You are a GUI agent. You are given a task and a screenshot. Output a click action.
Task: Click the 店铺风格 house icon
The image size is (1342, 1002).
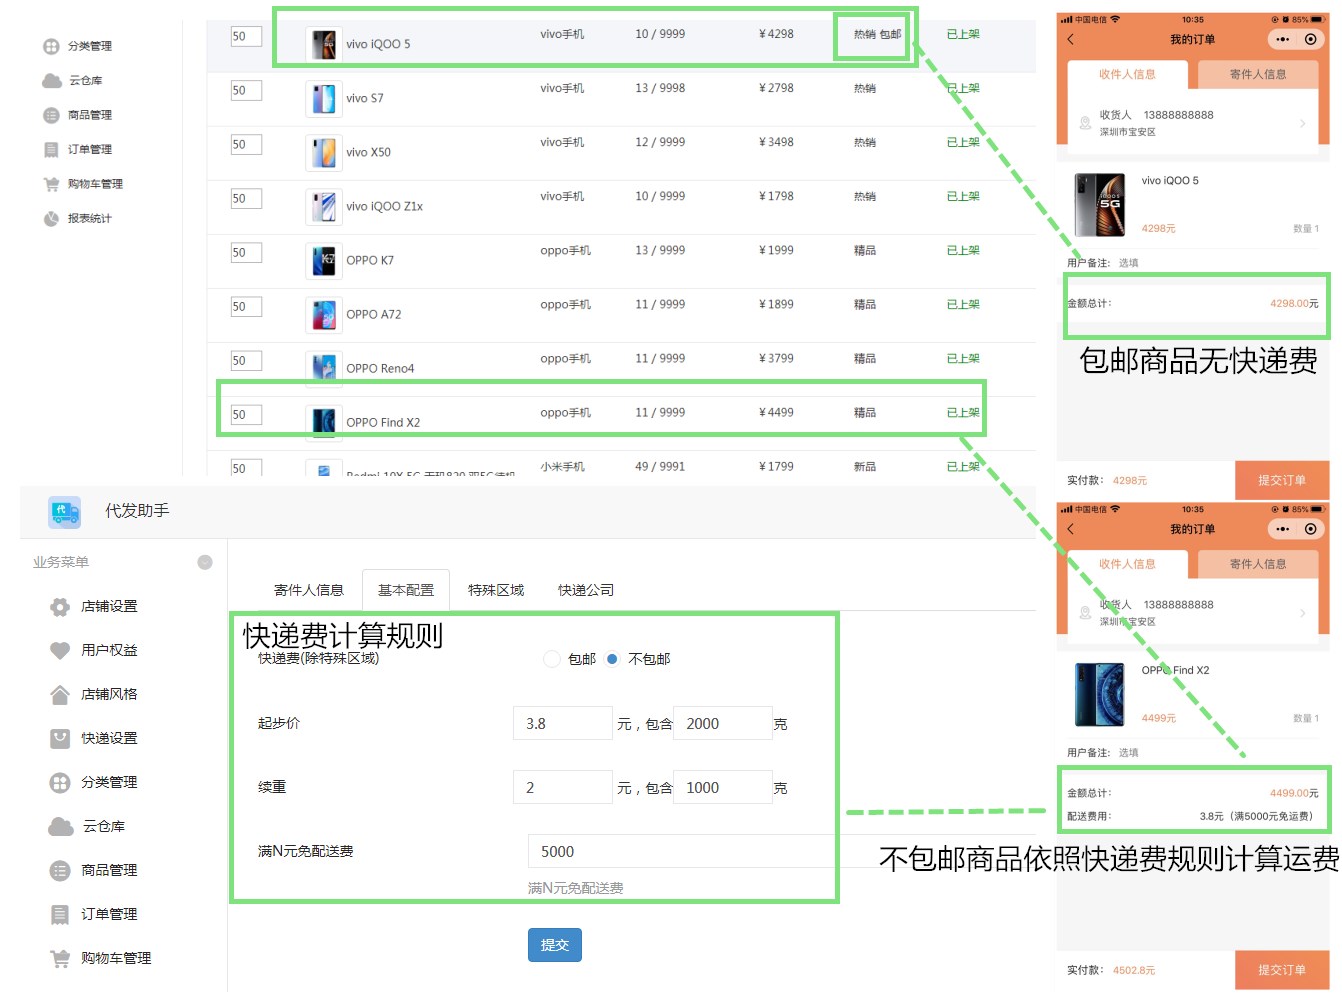click(60, 695)
